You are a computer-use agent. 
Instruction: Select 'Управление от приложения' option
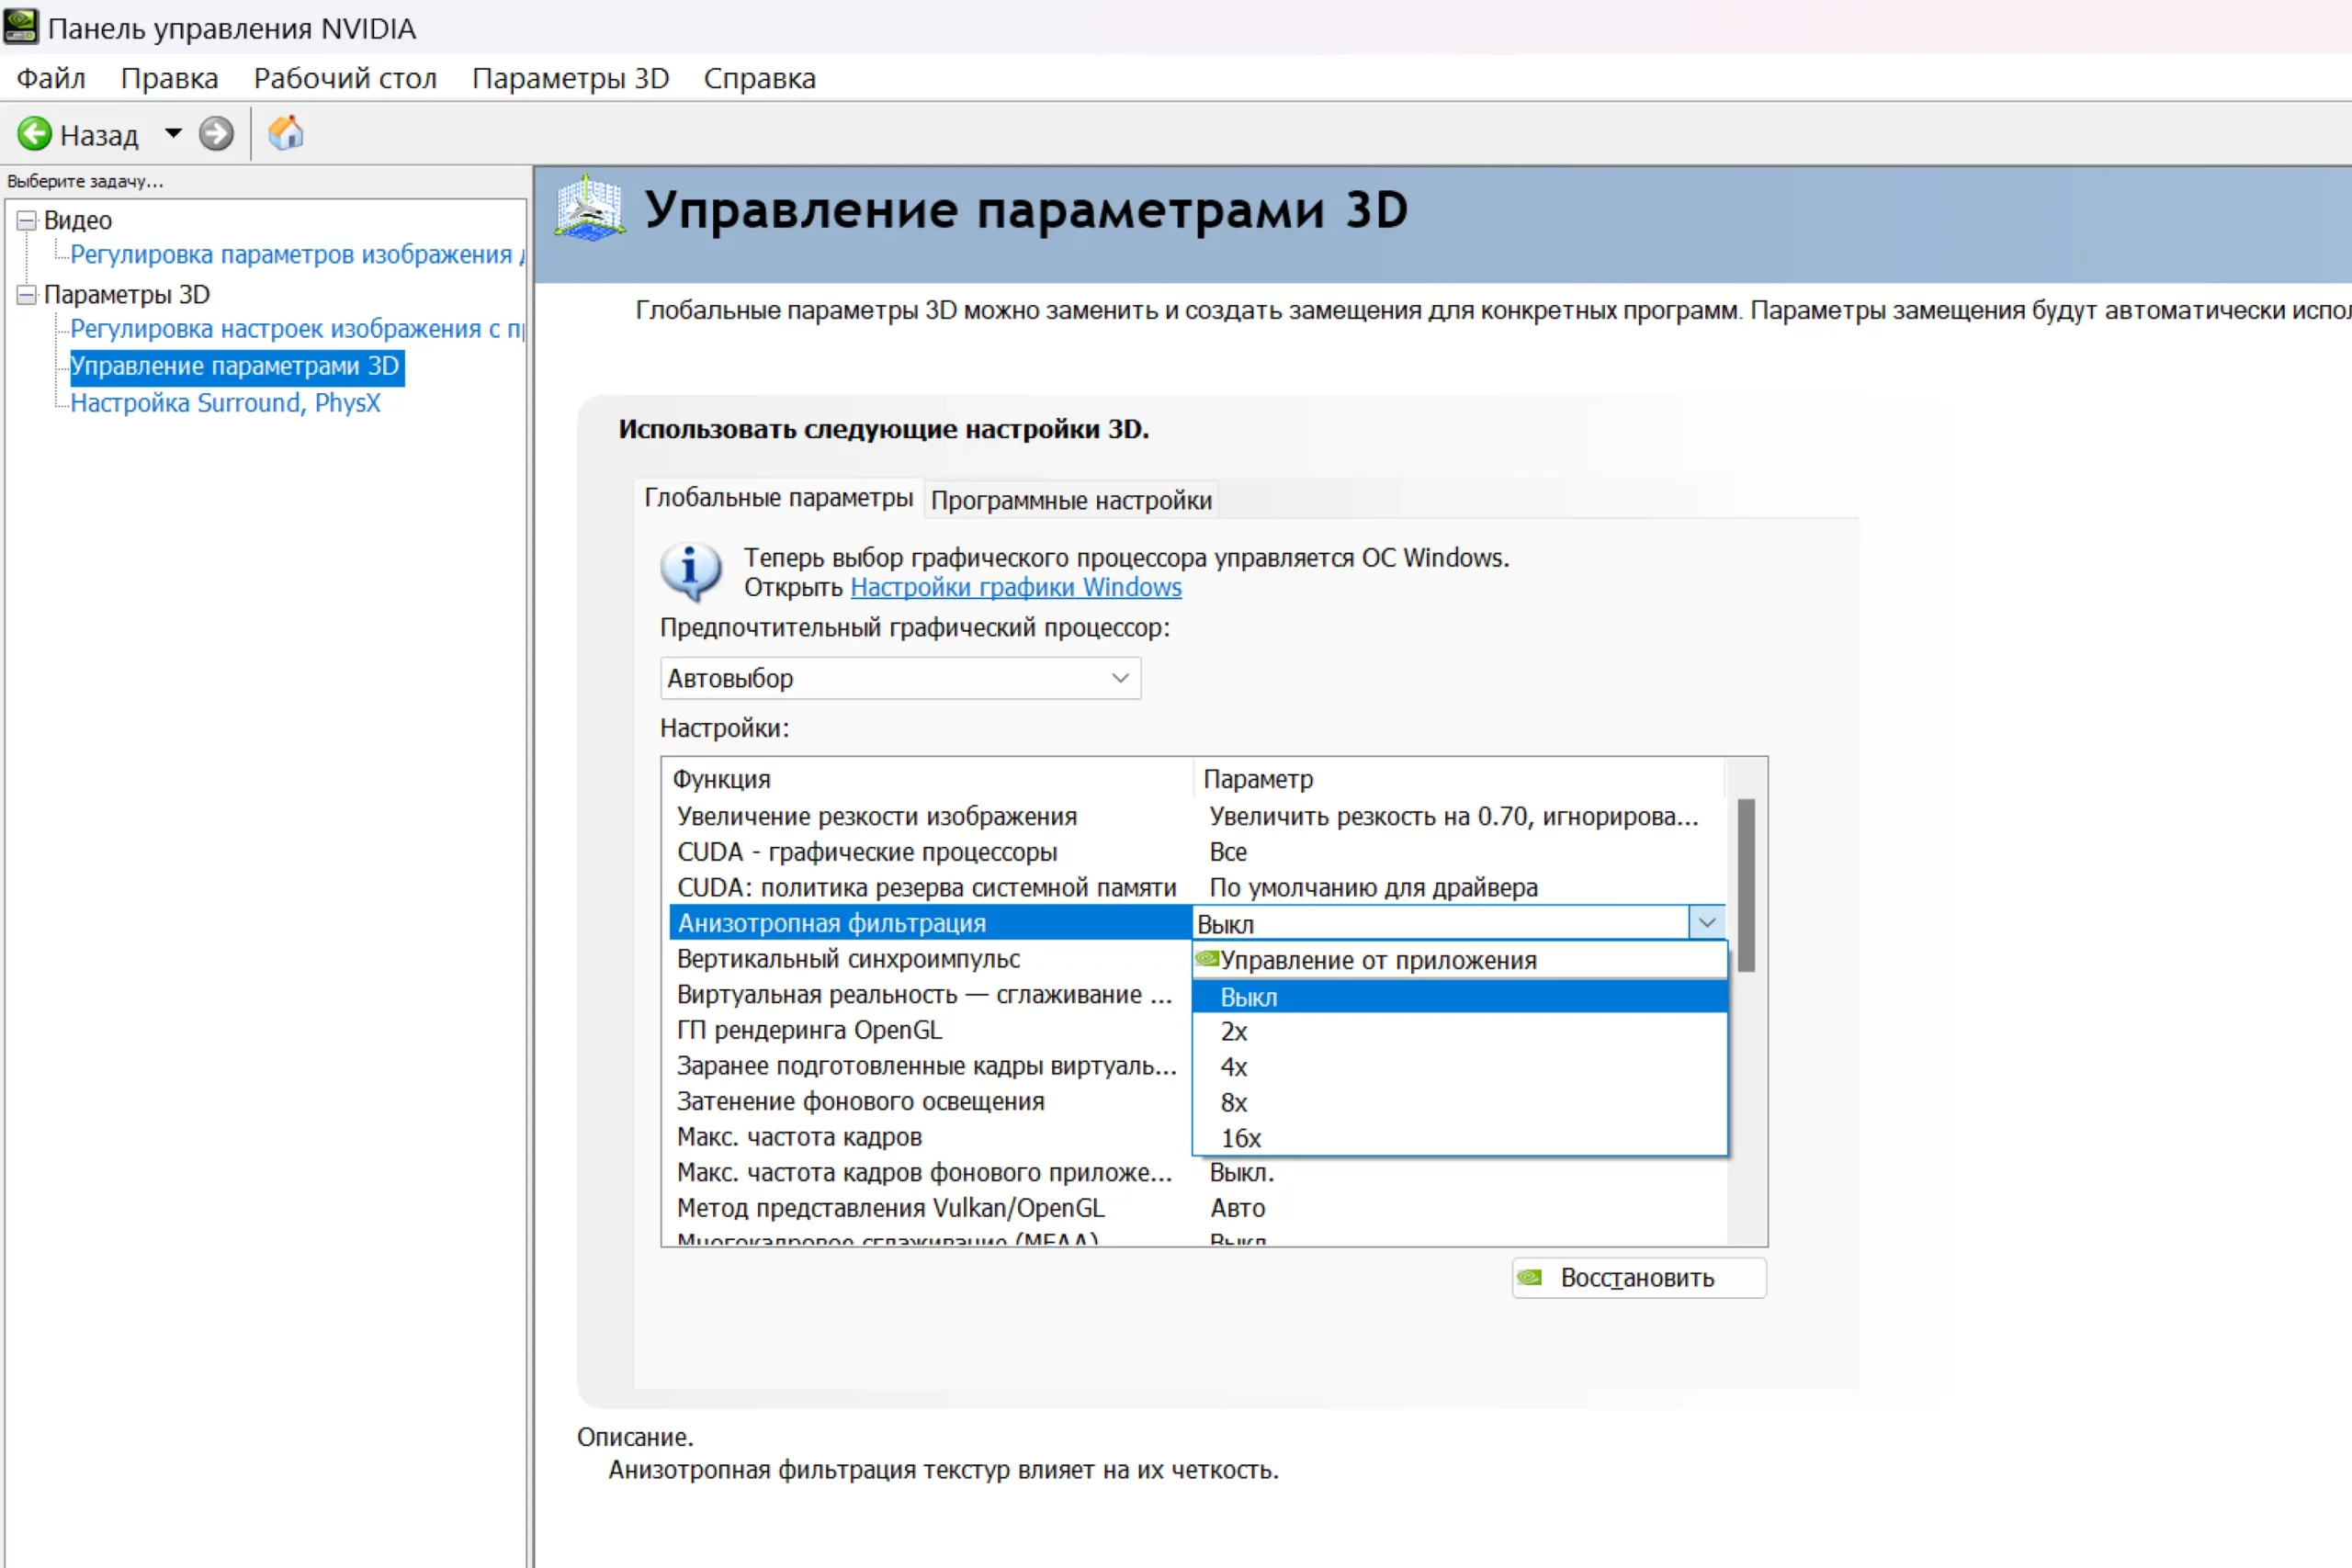(x=1377, y=960)
